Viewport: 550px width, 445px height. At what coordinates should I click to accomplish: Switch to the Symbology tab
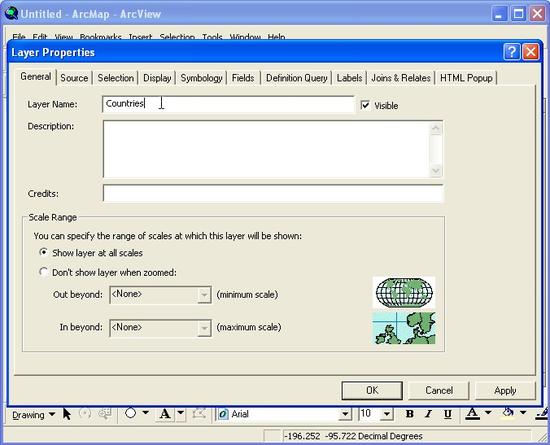201,78
